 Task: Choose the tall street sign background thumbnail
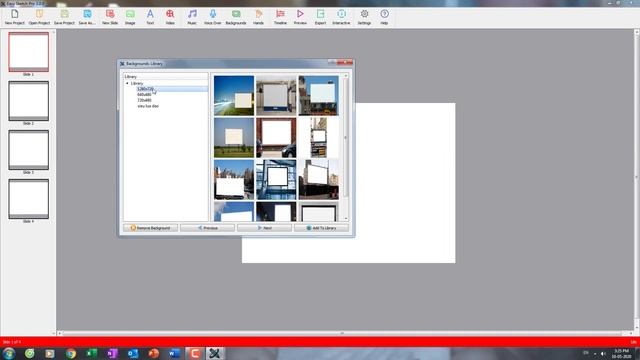[318, 138]
